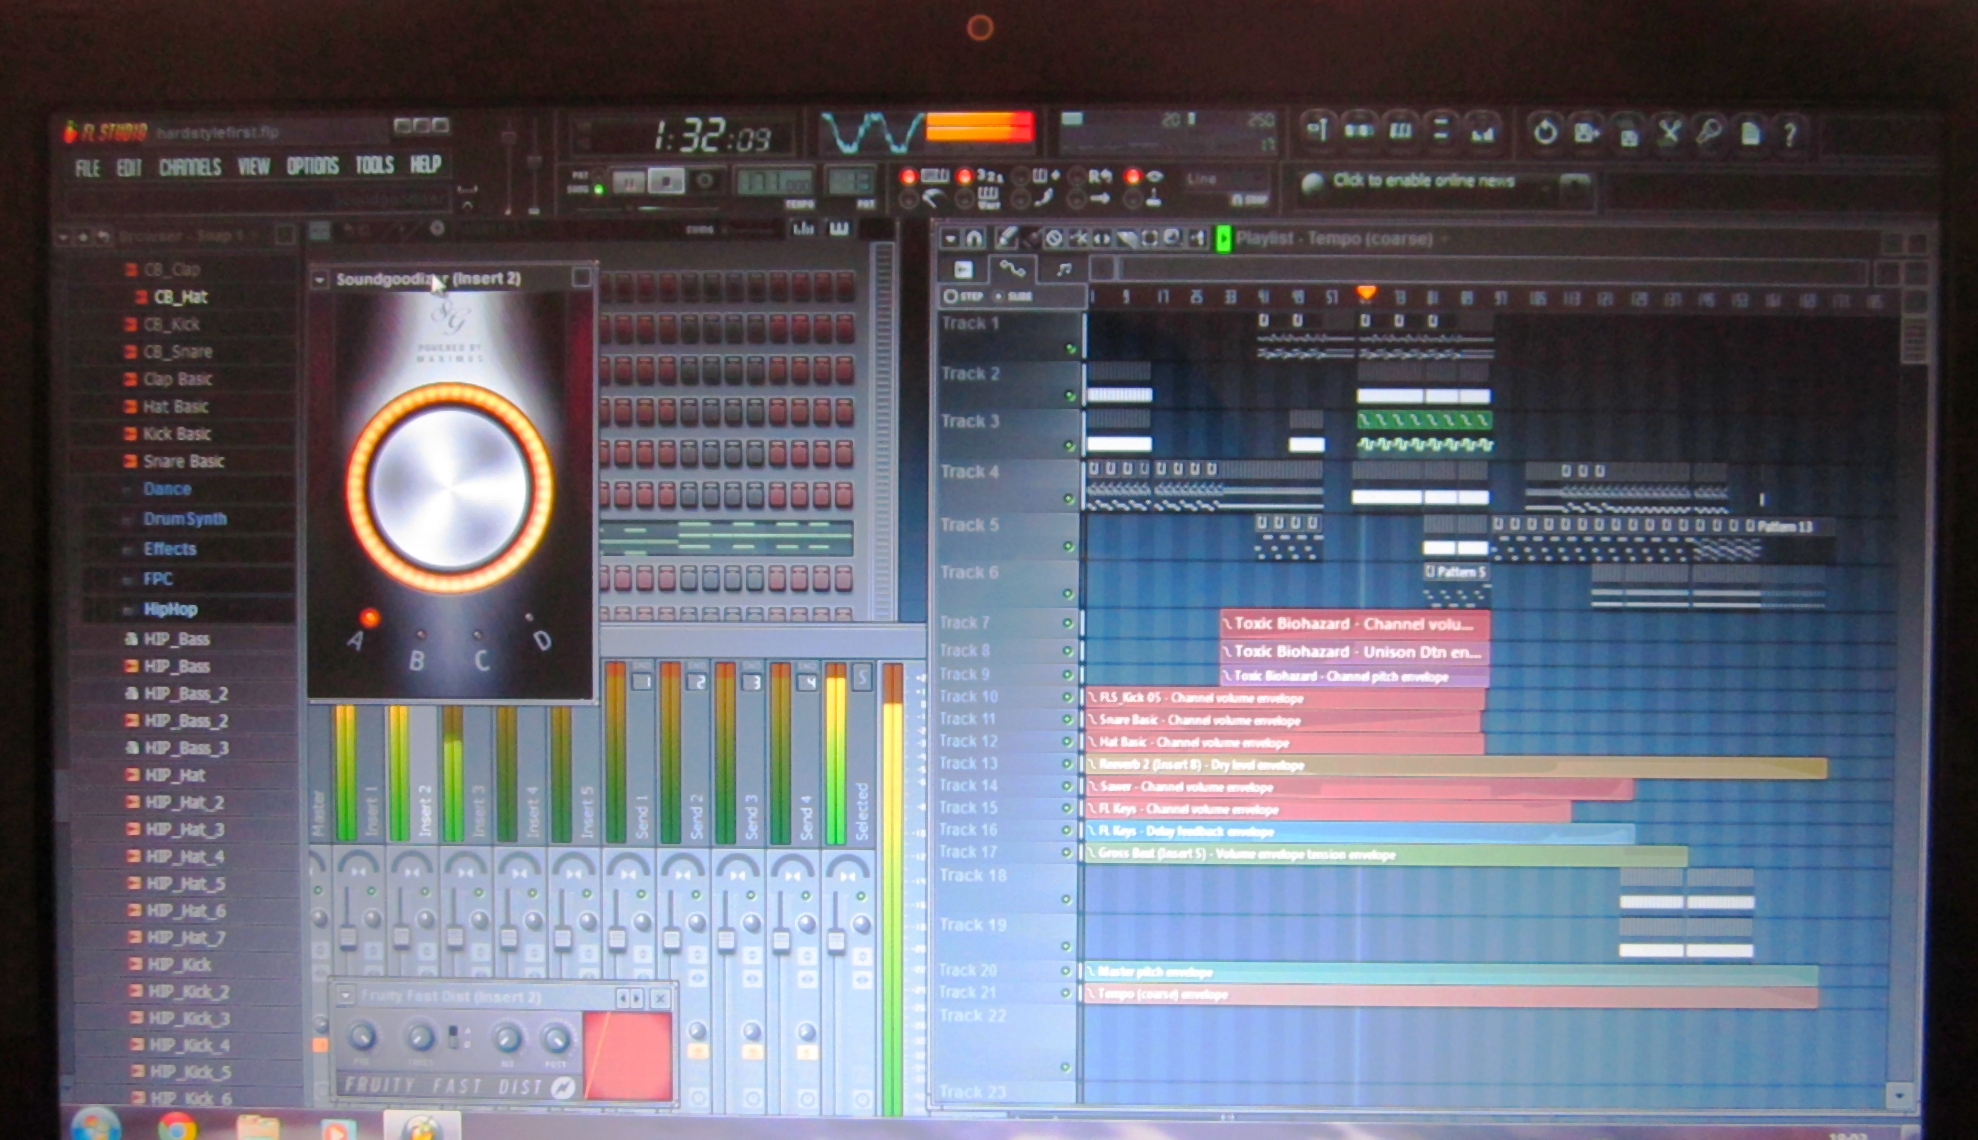Open the CHANNELS menu
This screenshot has height=1140, width=1978.
pos(190,167)
